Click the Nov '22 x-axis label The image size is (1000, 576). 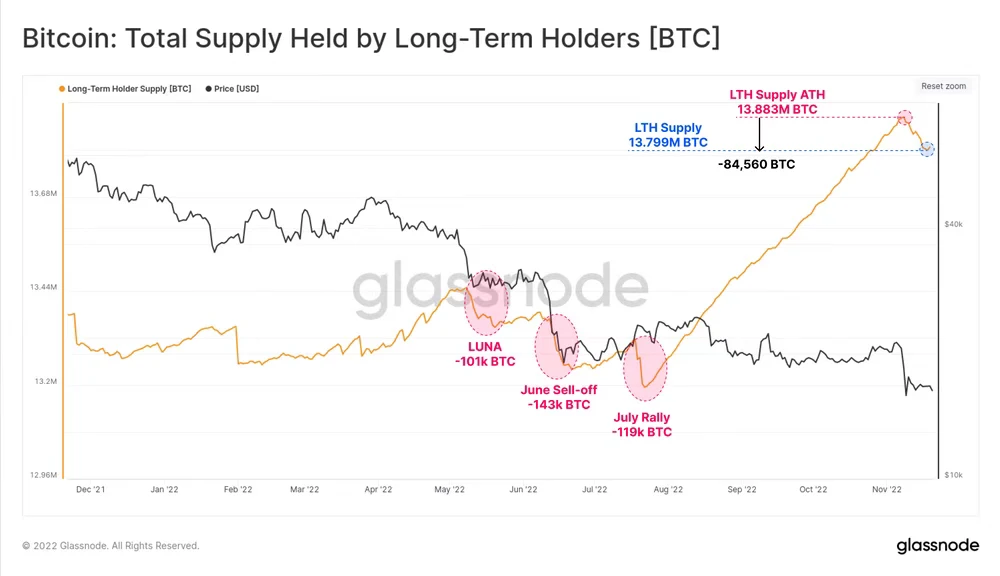[886, 489]
